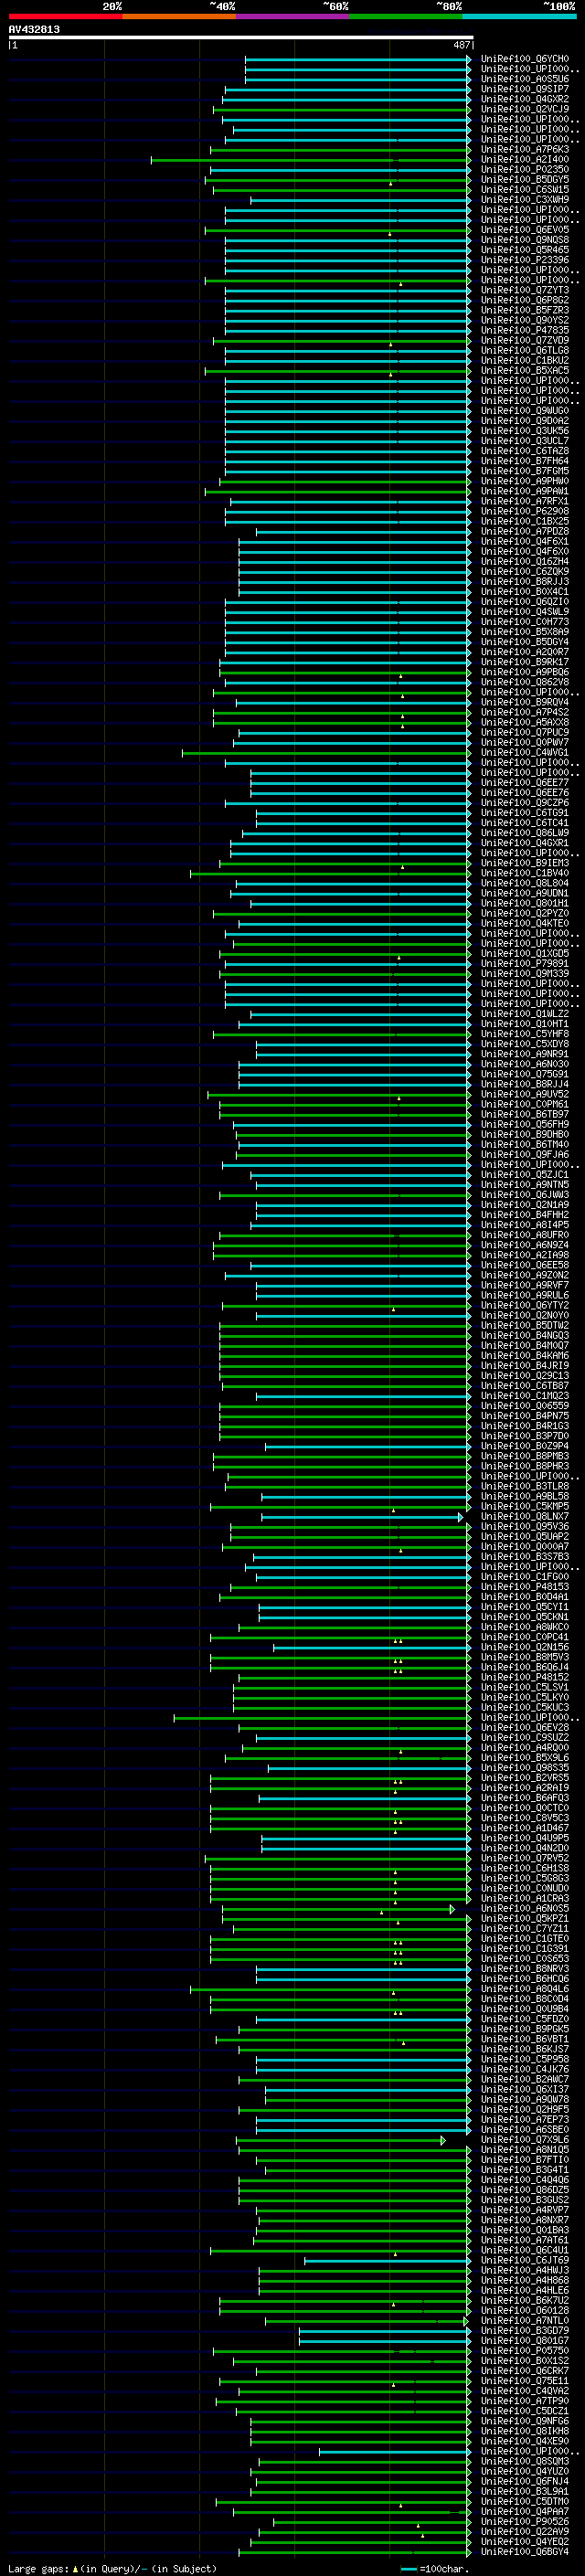Select the UniRef100_Q6P8G2 label
The height and width of the screenshot is (2576, 585).
click(524, 300)
